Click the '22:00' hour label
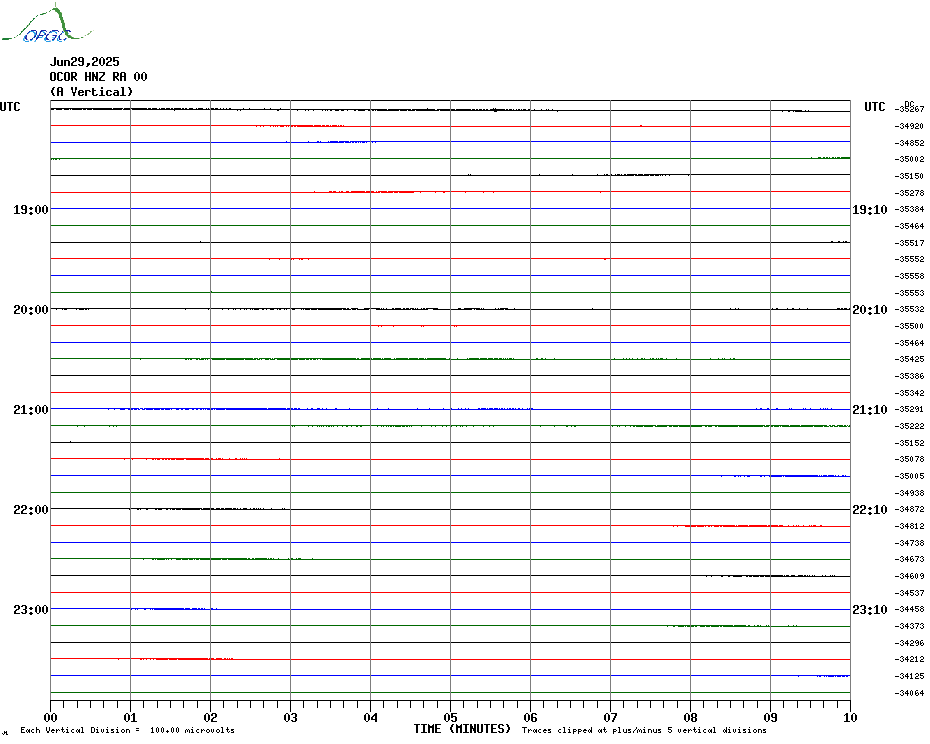The image size is (930, 744). pyautogui.click(x=31, y=510)
